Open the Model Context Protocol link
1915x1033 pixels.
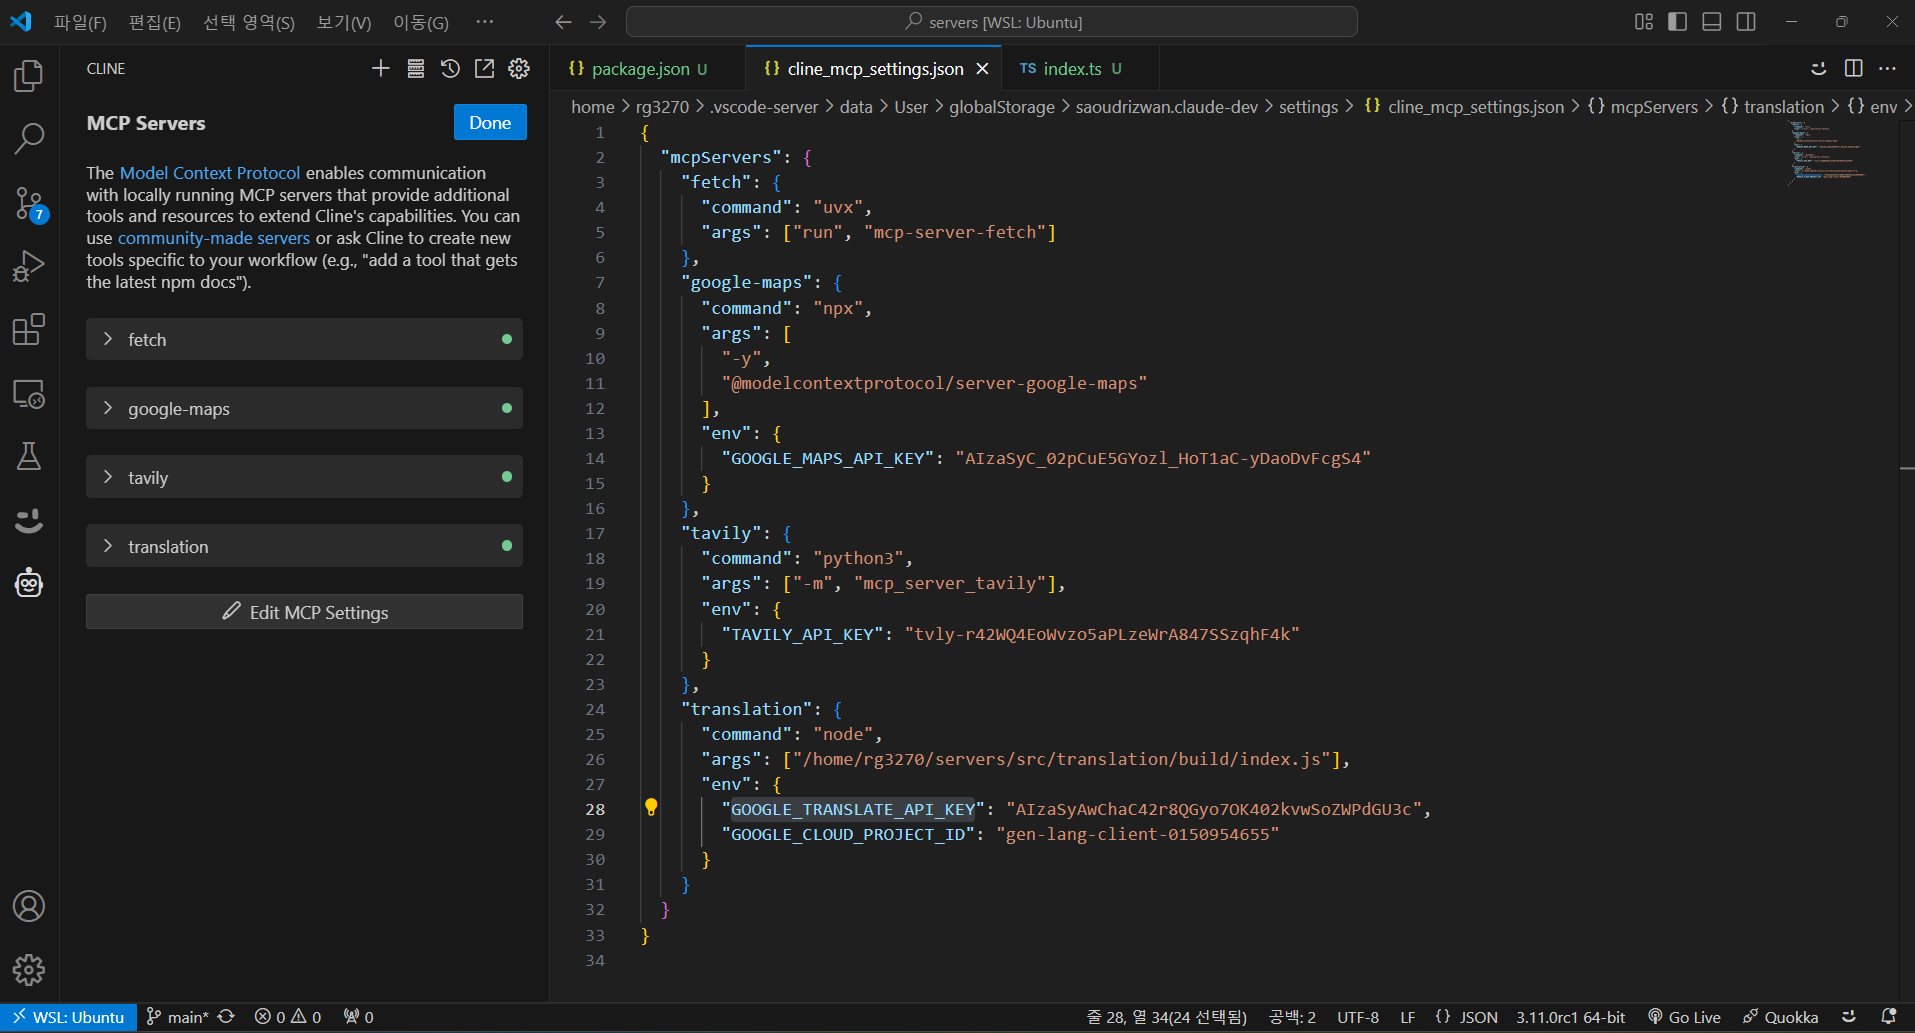click(210, 173)
